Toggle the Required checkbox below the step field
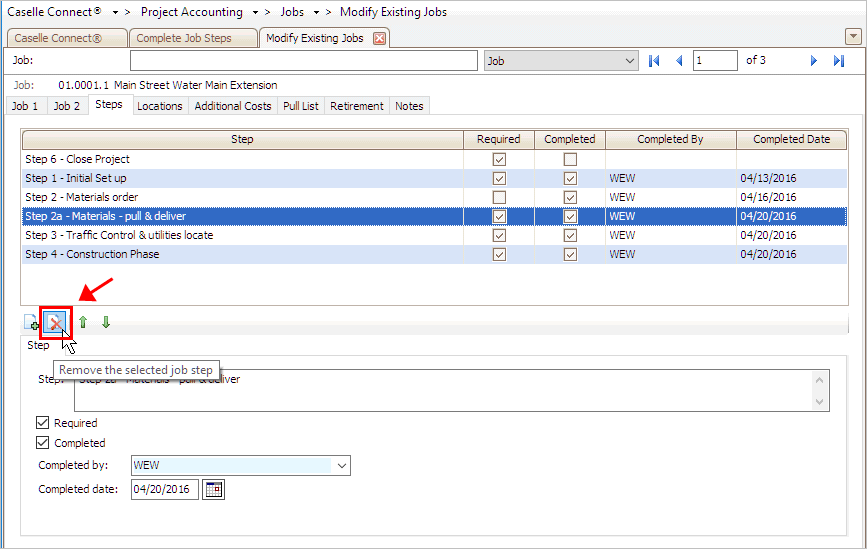The height and width of the screenshot is (549, 867). 43,423
